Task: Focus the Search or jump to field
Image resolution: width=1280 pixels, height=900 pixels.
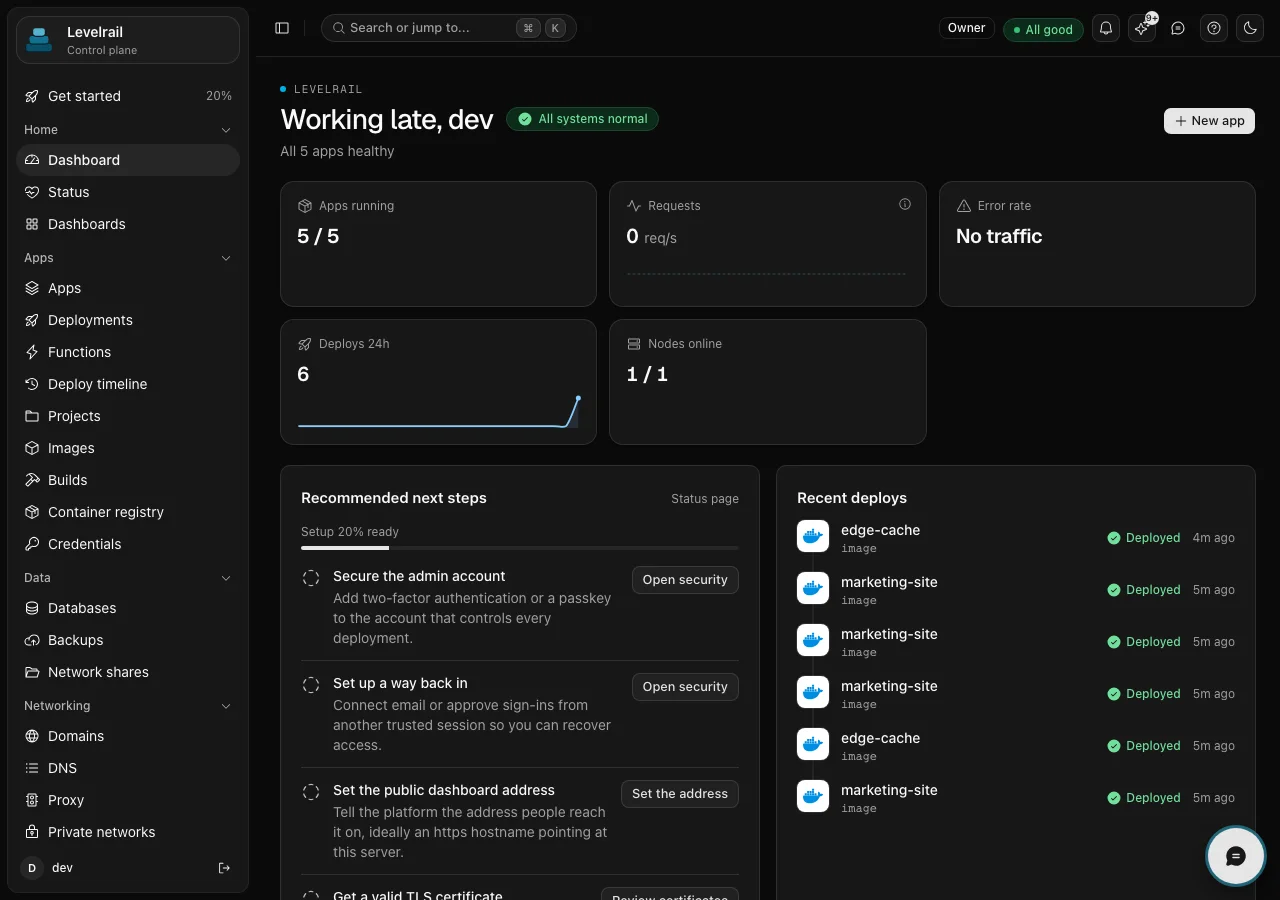Action: (449, 28)
